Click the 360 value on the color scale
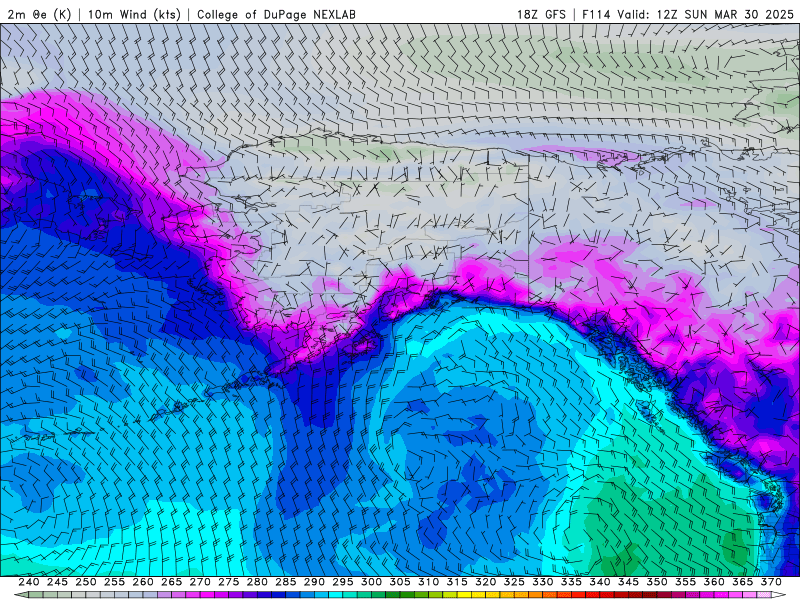Image resolution: width=800 pixels, height=600 pixels. [714, 582]
